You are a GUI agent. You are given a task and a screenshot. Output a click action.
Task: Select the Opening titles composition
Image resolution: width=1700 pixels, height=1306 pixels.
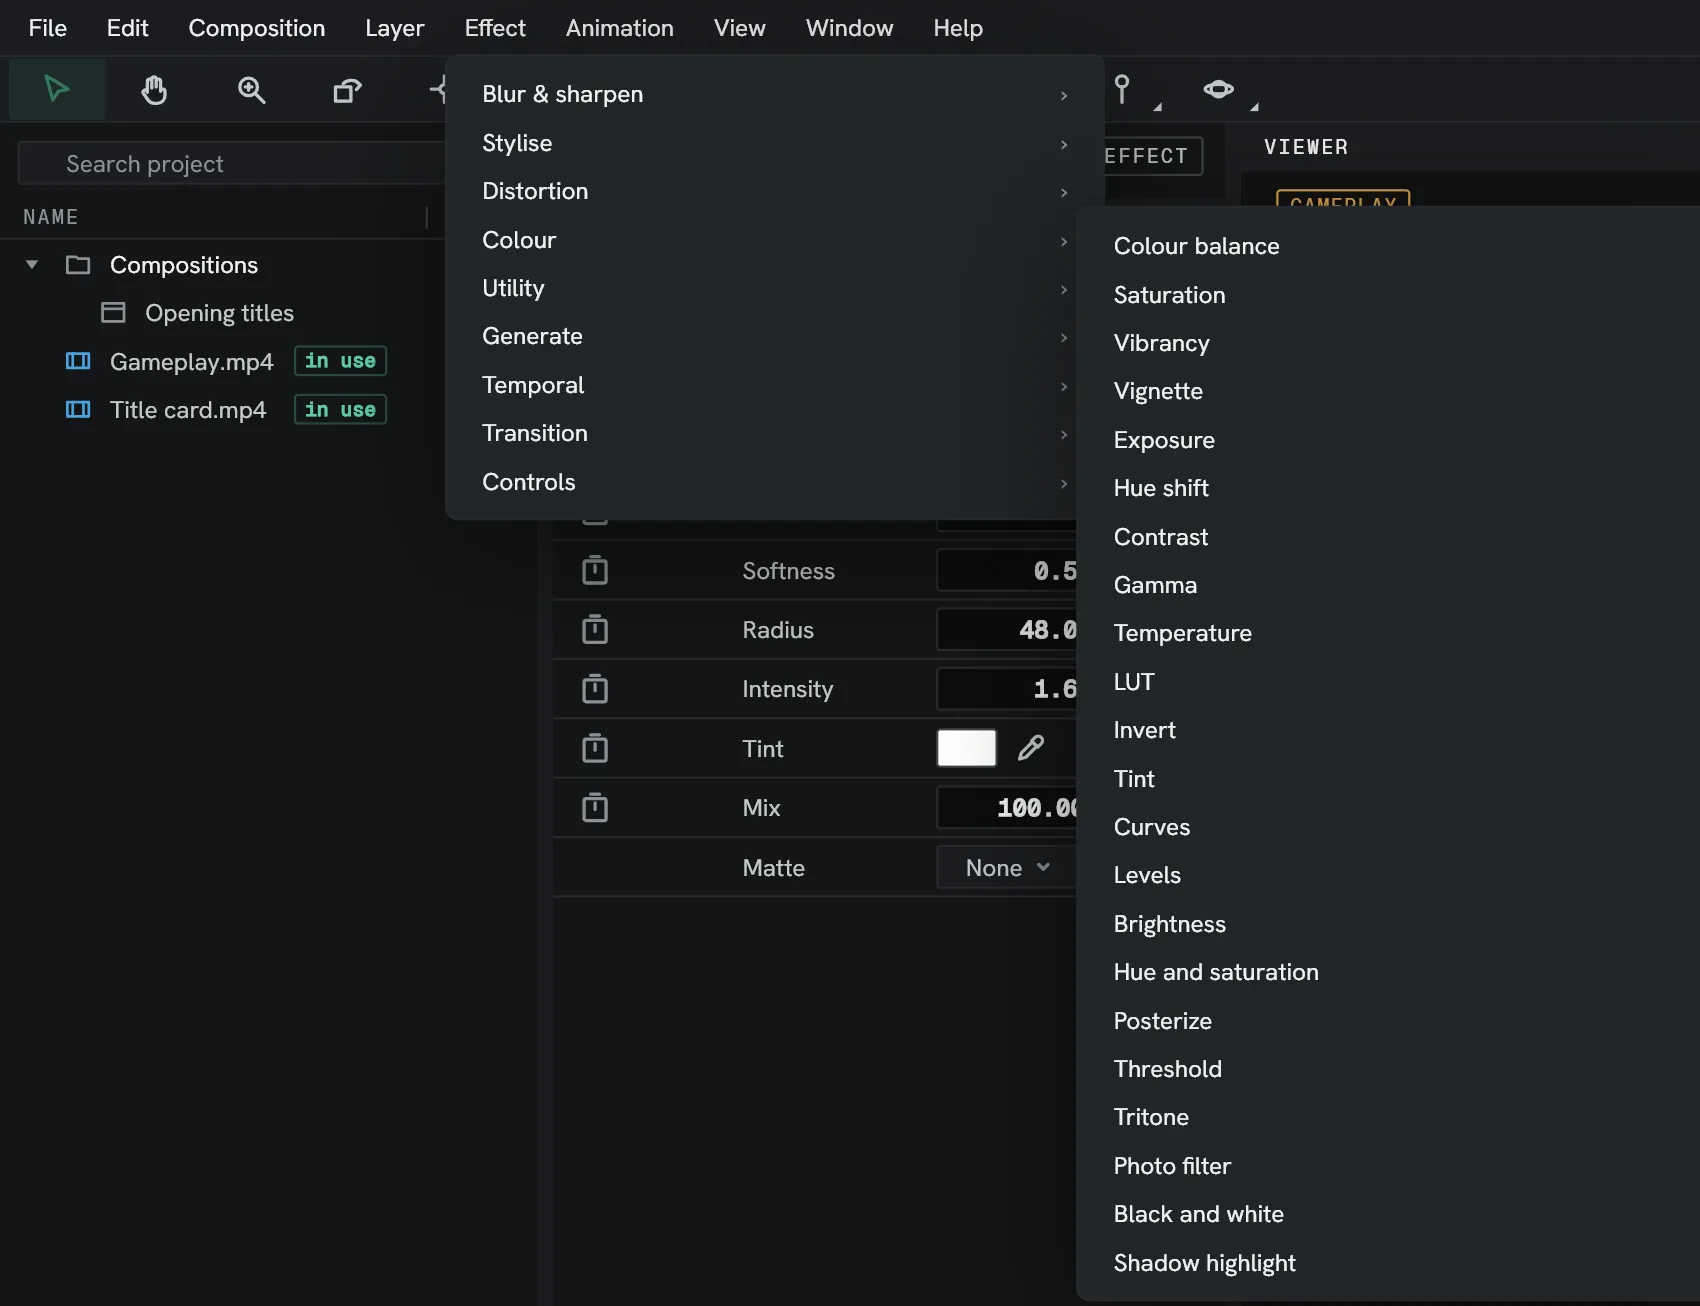click(x=219, y=313)
